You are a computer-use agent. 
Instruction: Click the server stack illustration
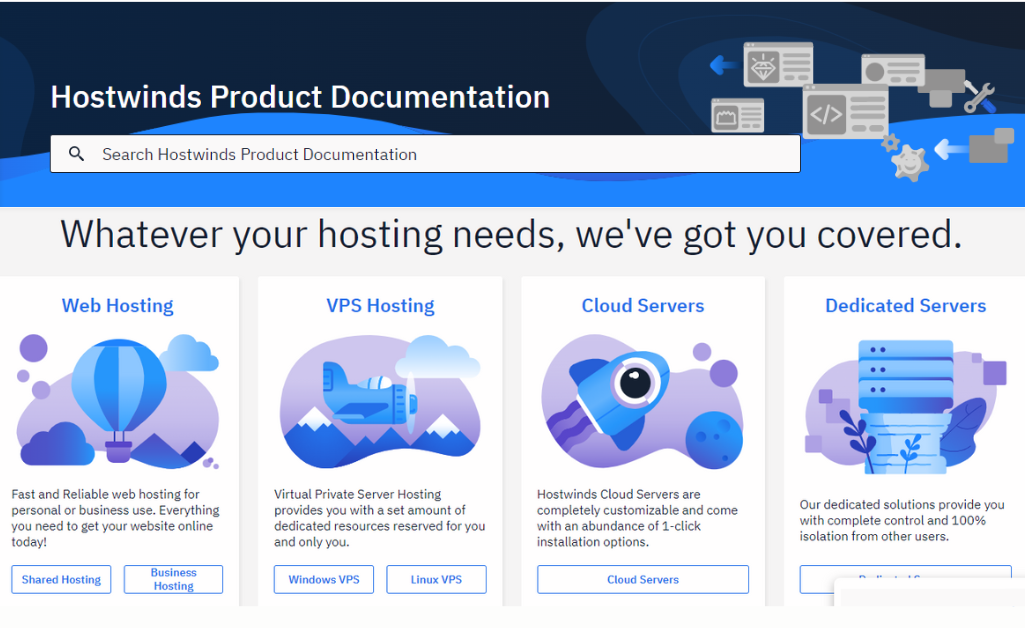pos(905,406)
